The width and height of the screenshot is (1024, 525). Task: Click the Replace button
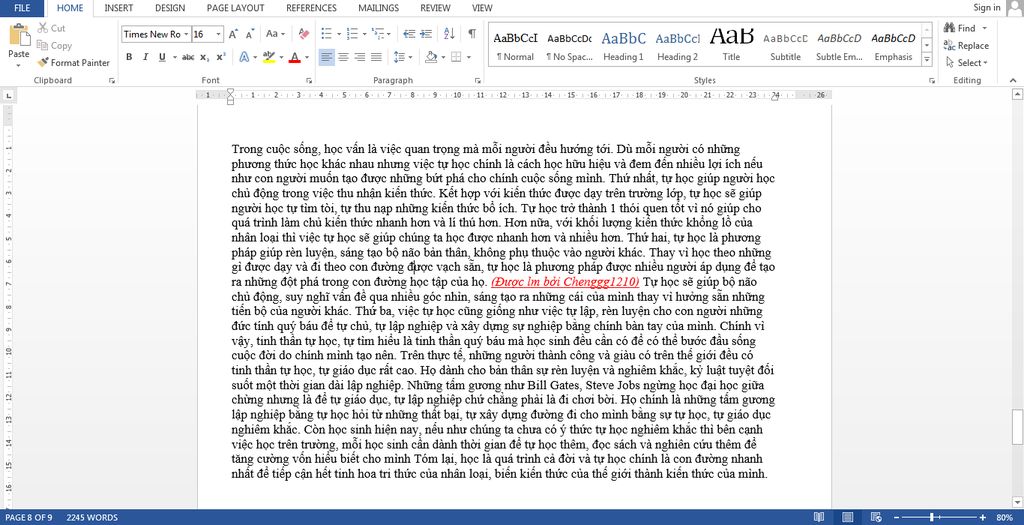(x=966, y=46)
